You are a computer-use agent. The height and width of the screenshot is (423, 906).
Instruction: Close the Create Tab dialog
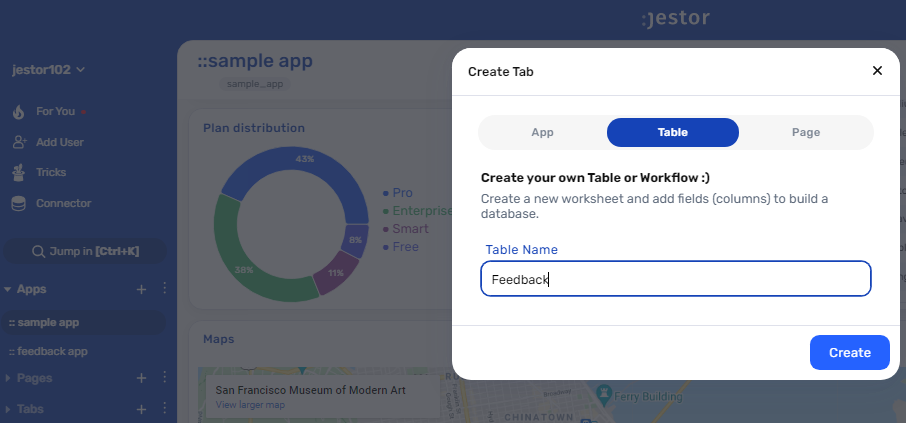(877, 70)
